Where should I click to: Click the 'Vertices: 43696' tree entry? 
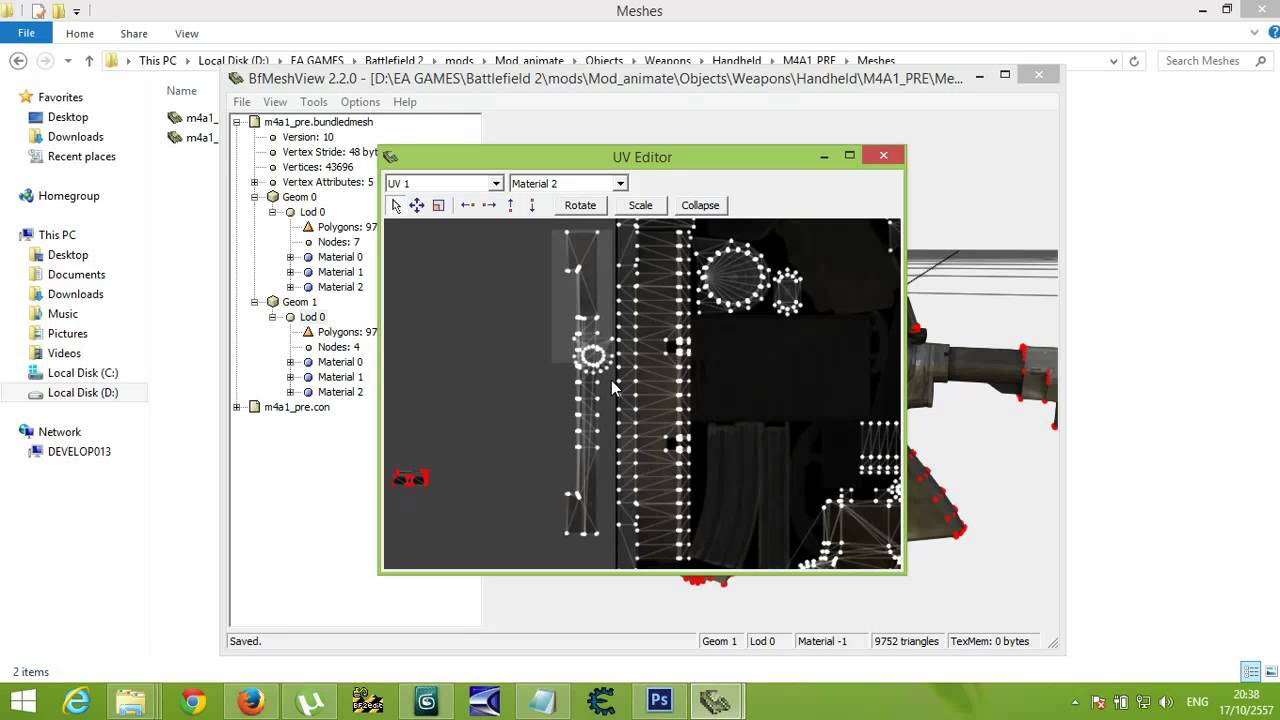coord(317,167)
